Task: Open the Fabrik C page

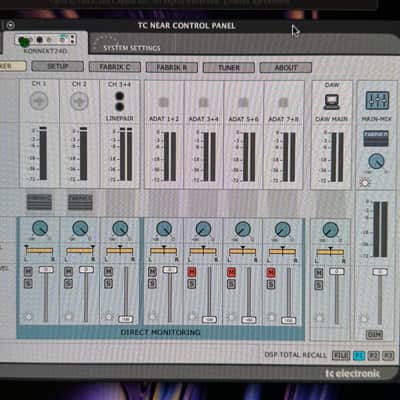Action: (x=115, y=67)
